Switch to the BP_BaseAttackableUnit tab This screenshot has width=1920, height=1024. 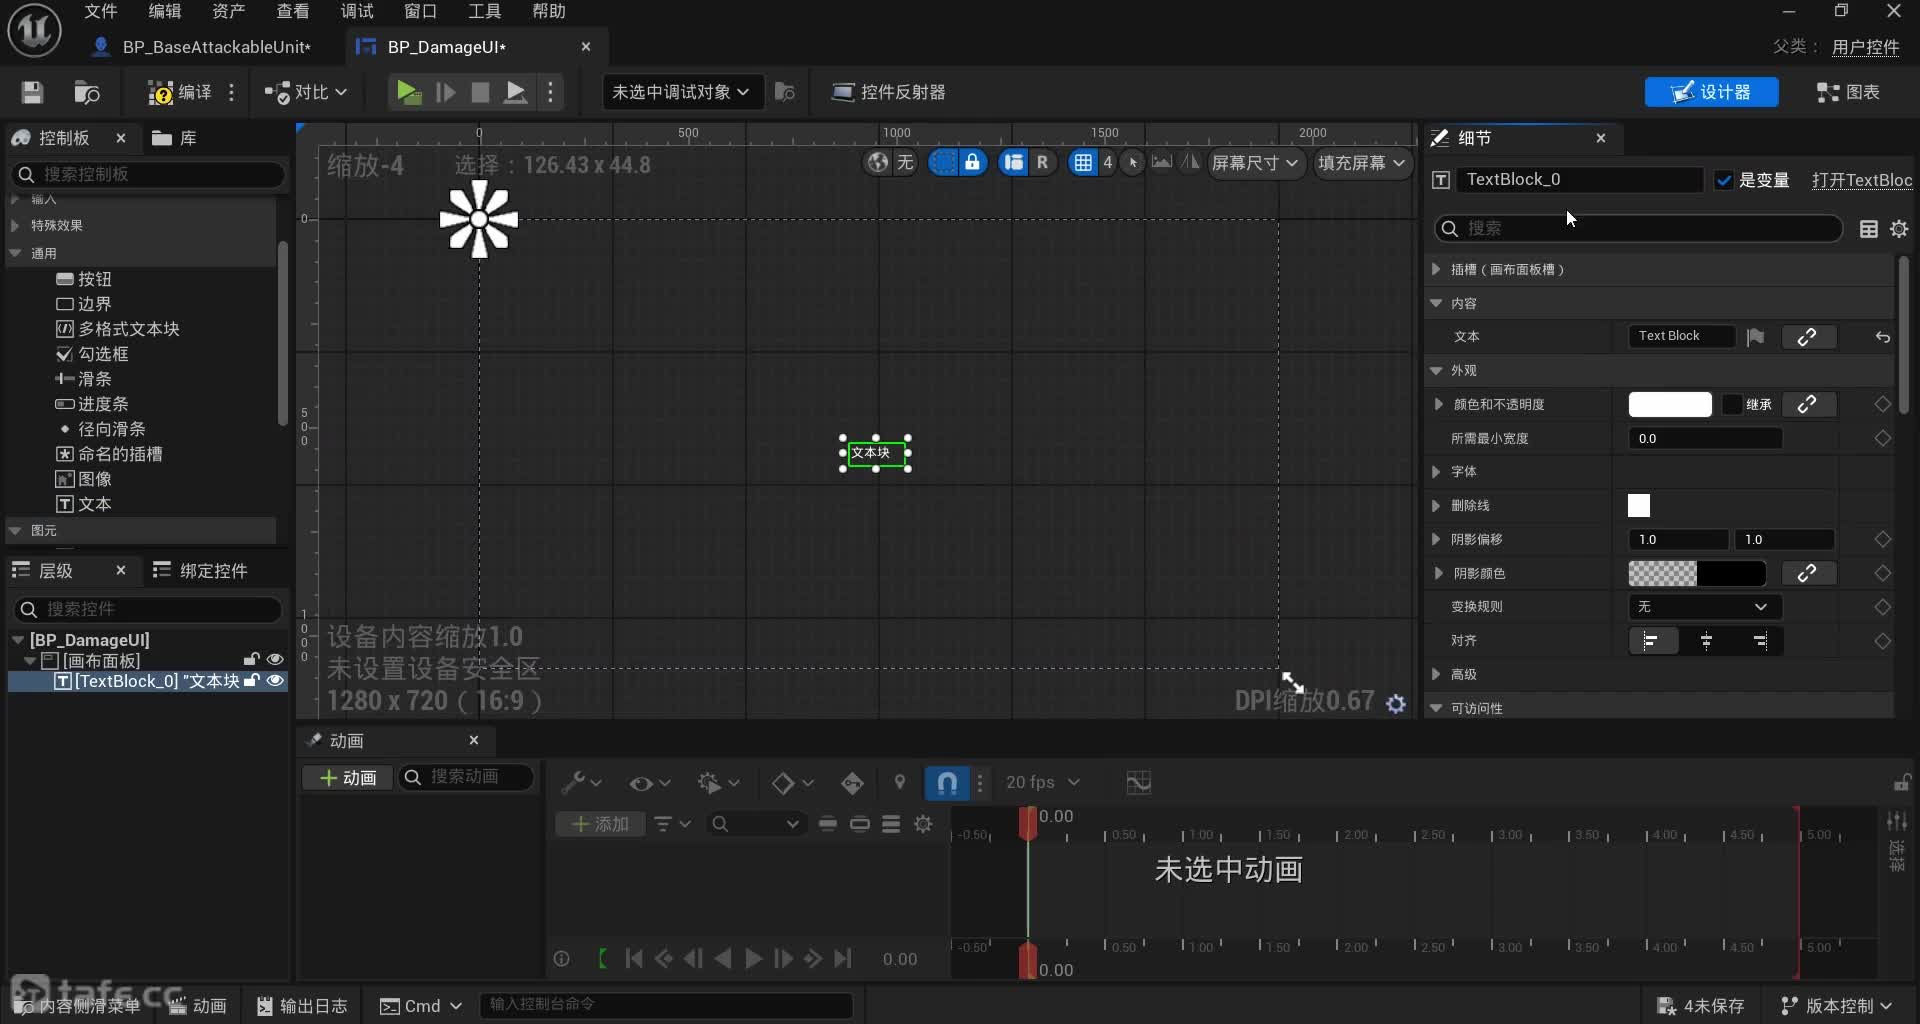point(215,47)
